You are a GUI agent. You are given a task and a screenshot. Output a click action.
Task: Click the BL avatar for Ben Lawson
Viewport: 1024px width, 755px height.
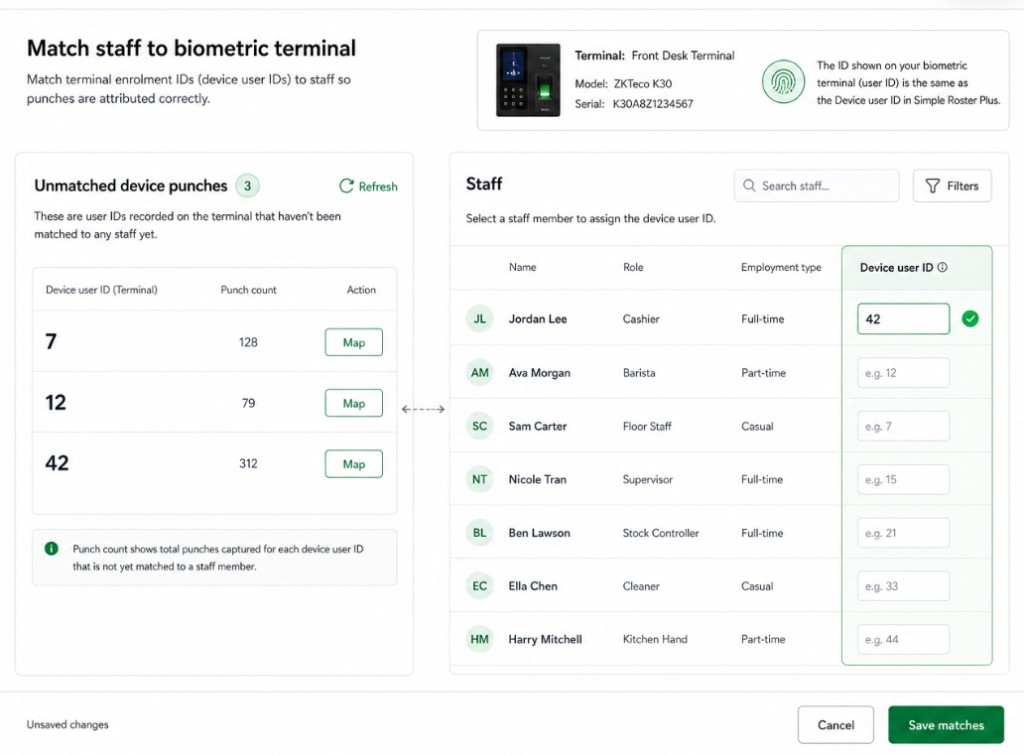coord(479,533)
